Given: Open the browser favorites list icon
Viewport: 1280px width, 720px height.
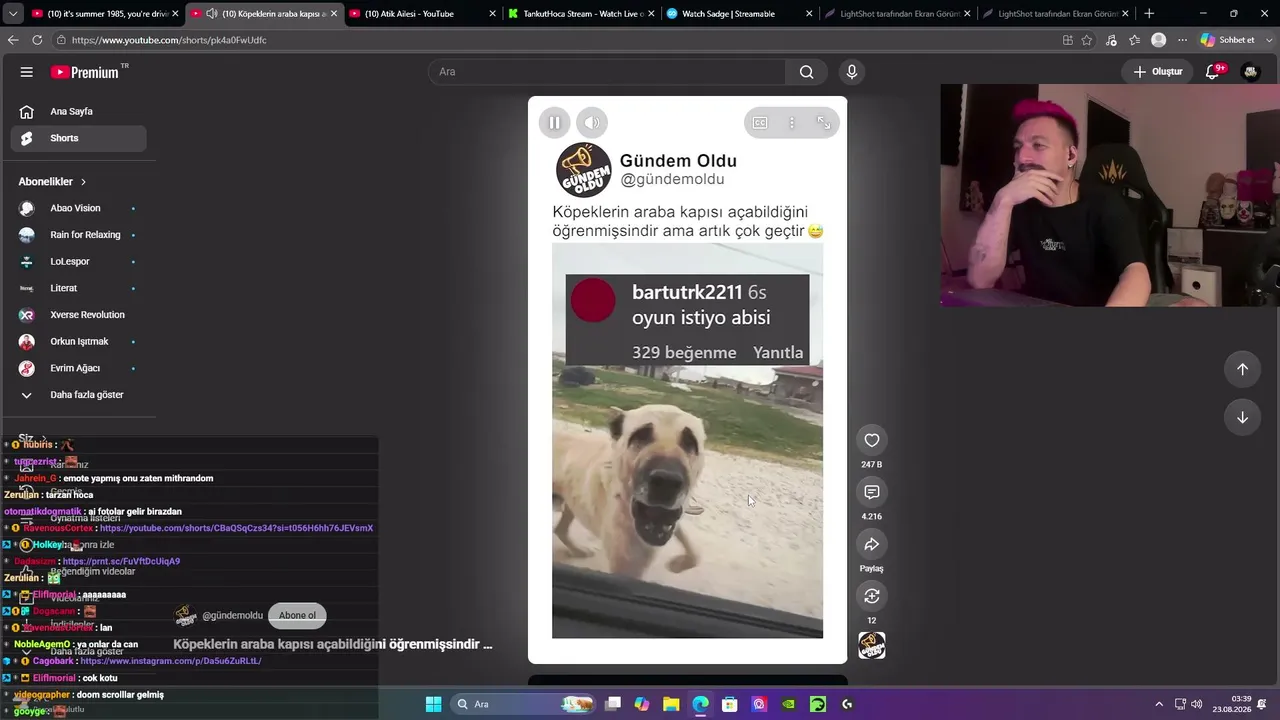Looking at the screenshot, I should (1134, 40).
